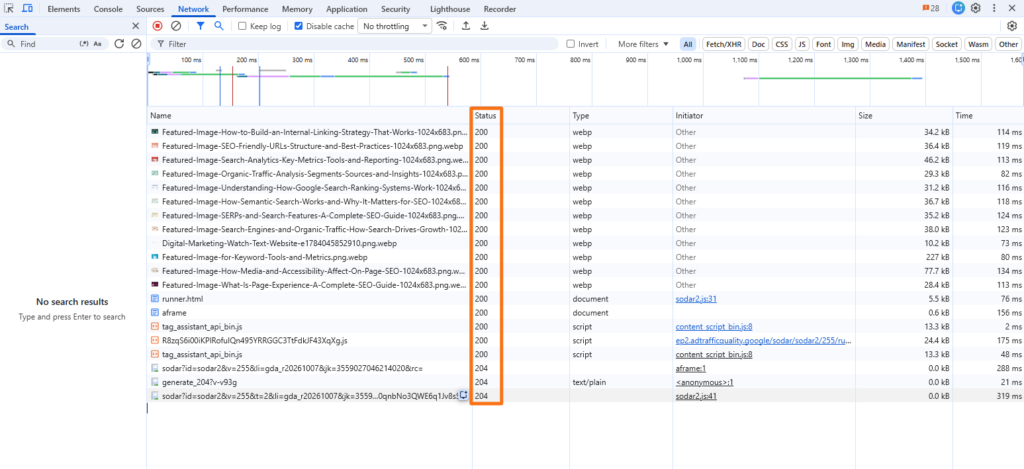1024x469 pixels.
Task: Open the Recorder tab
Action: pyautogui.click(x=500, y=9)
